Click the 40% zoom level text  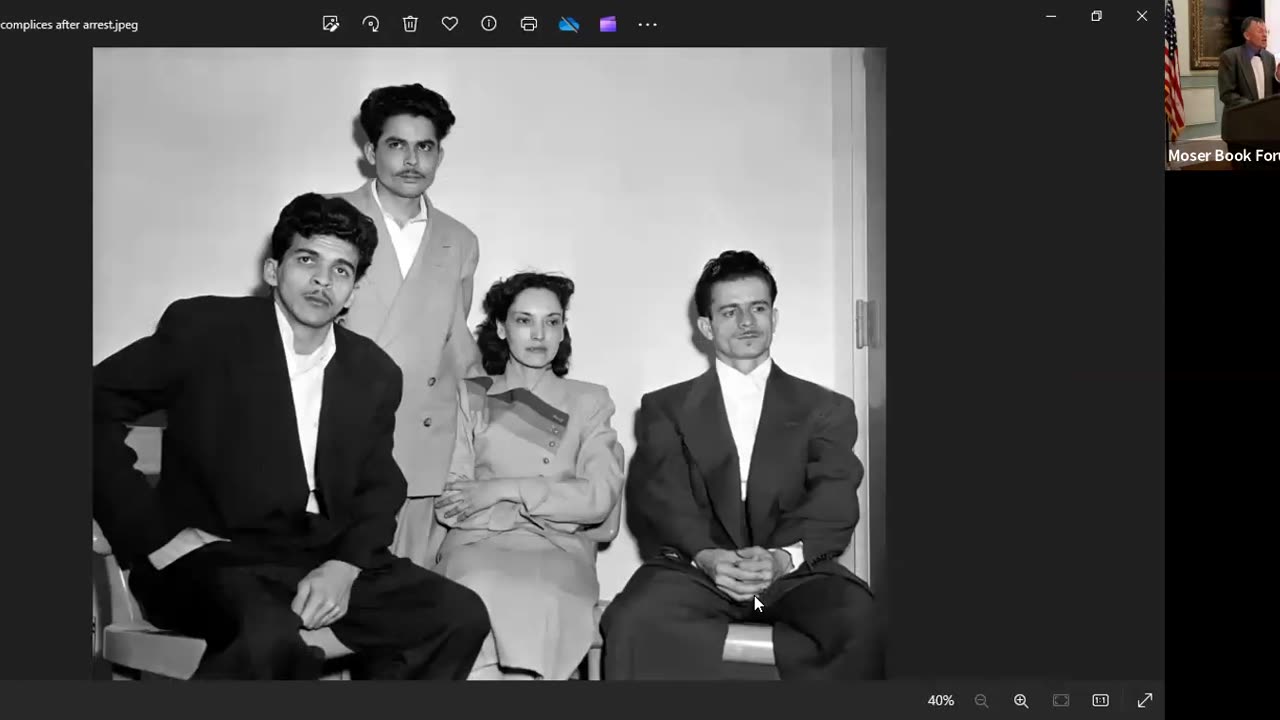point(940,701)
